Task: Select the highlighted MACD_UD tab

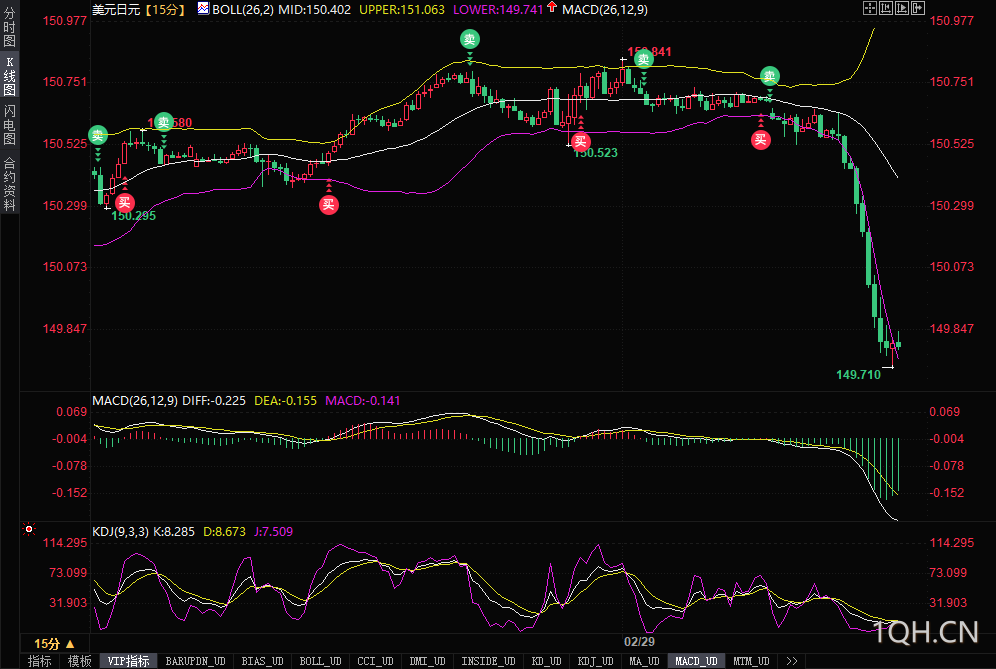Action: tap(696, 661)
